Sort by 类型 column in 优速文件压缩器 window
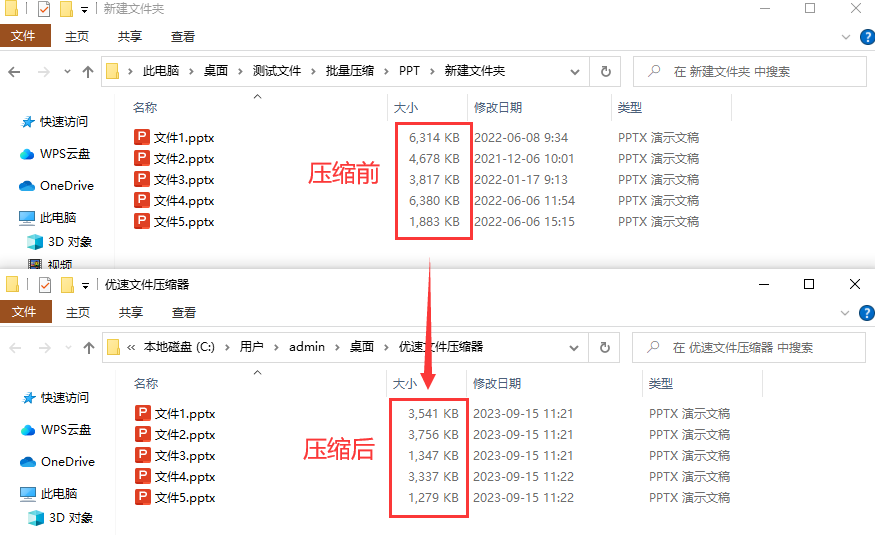This screenshot has width=875, height=535. point(661,383)
